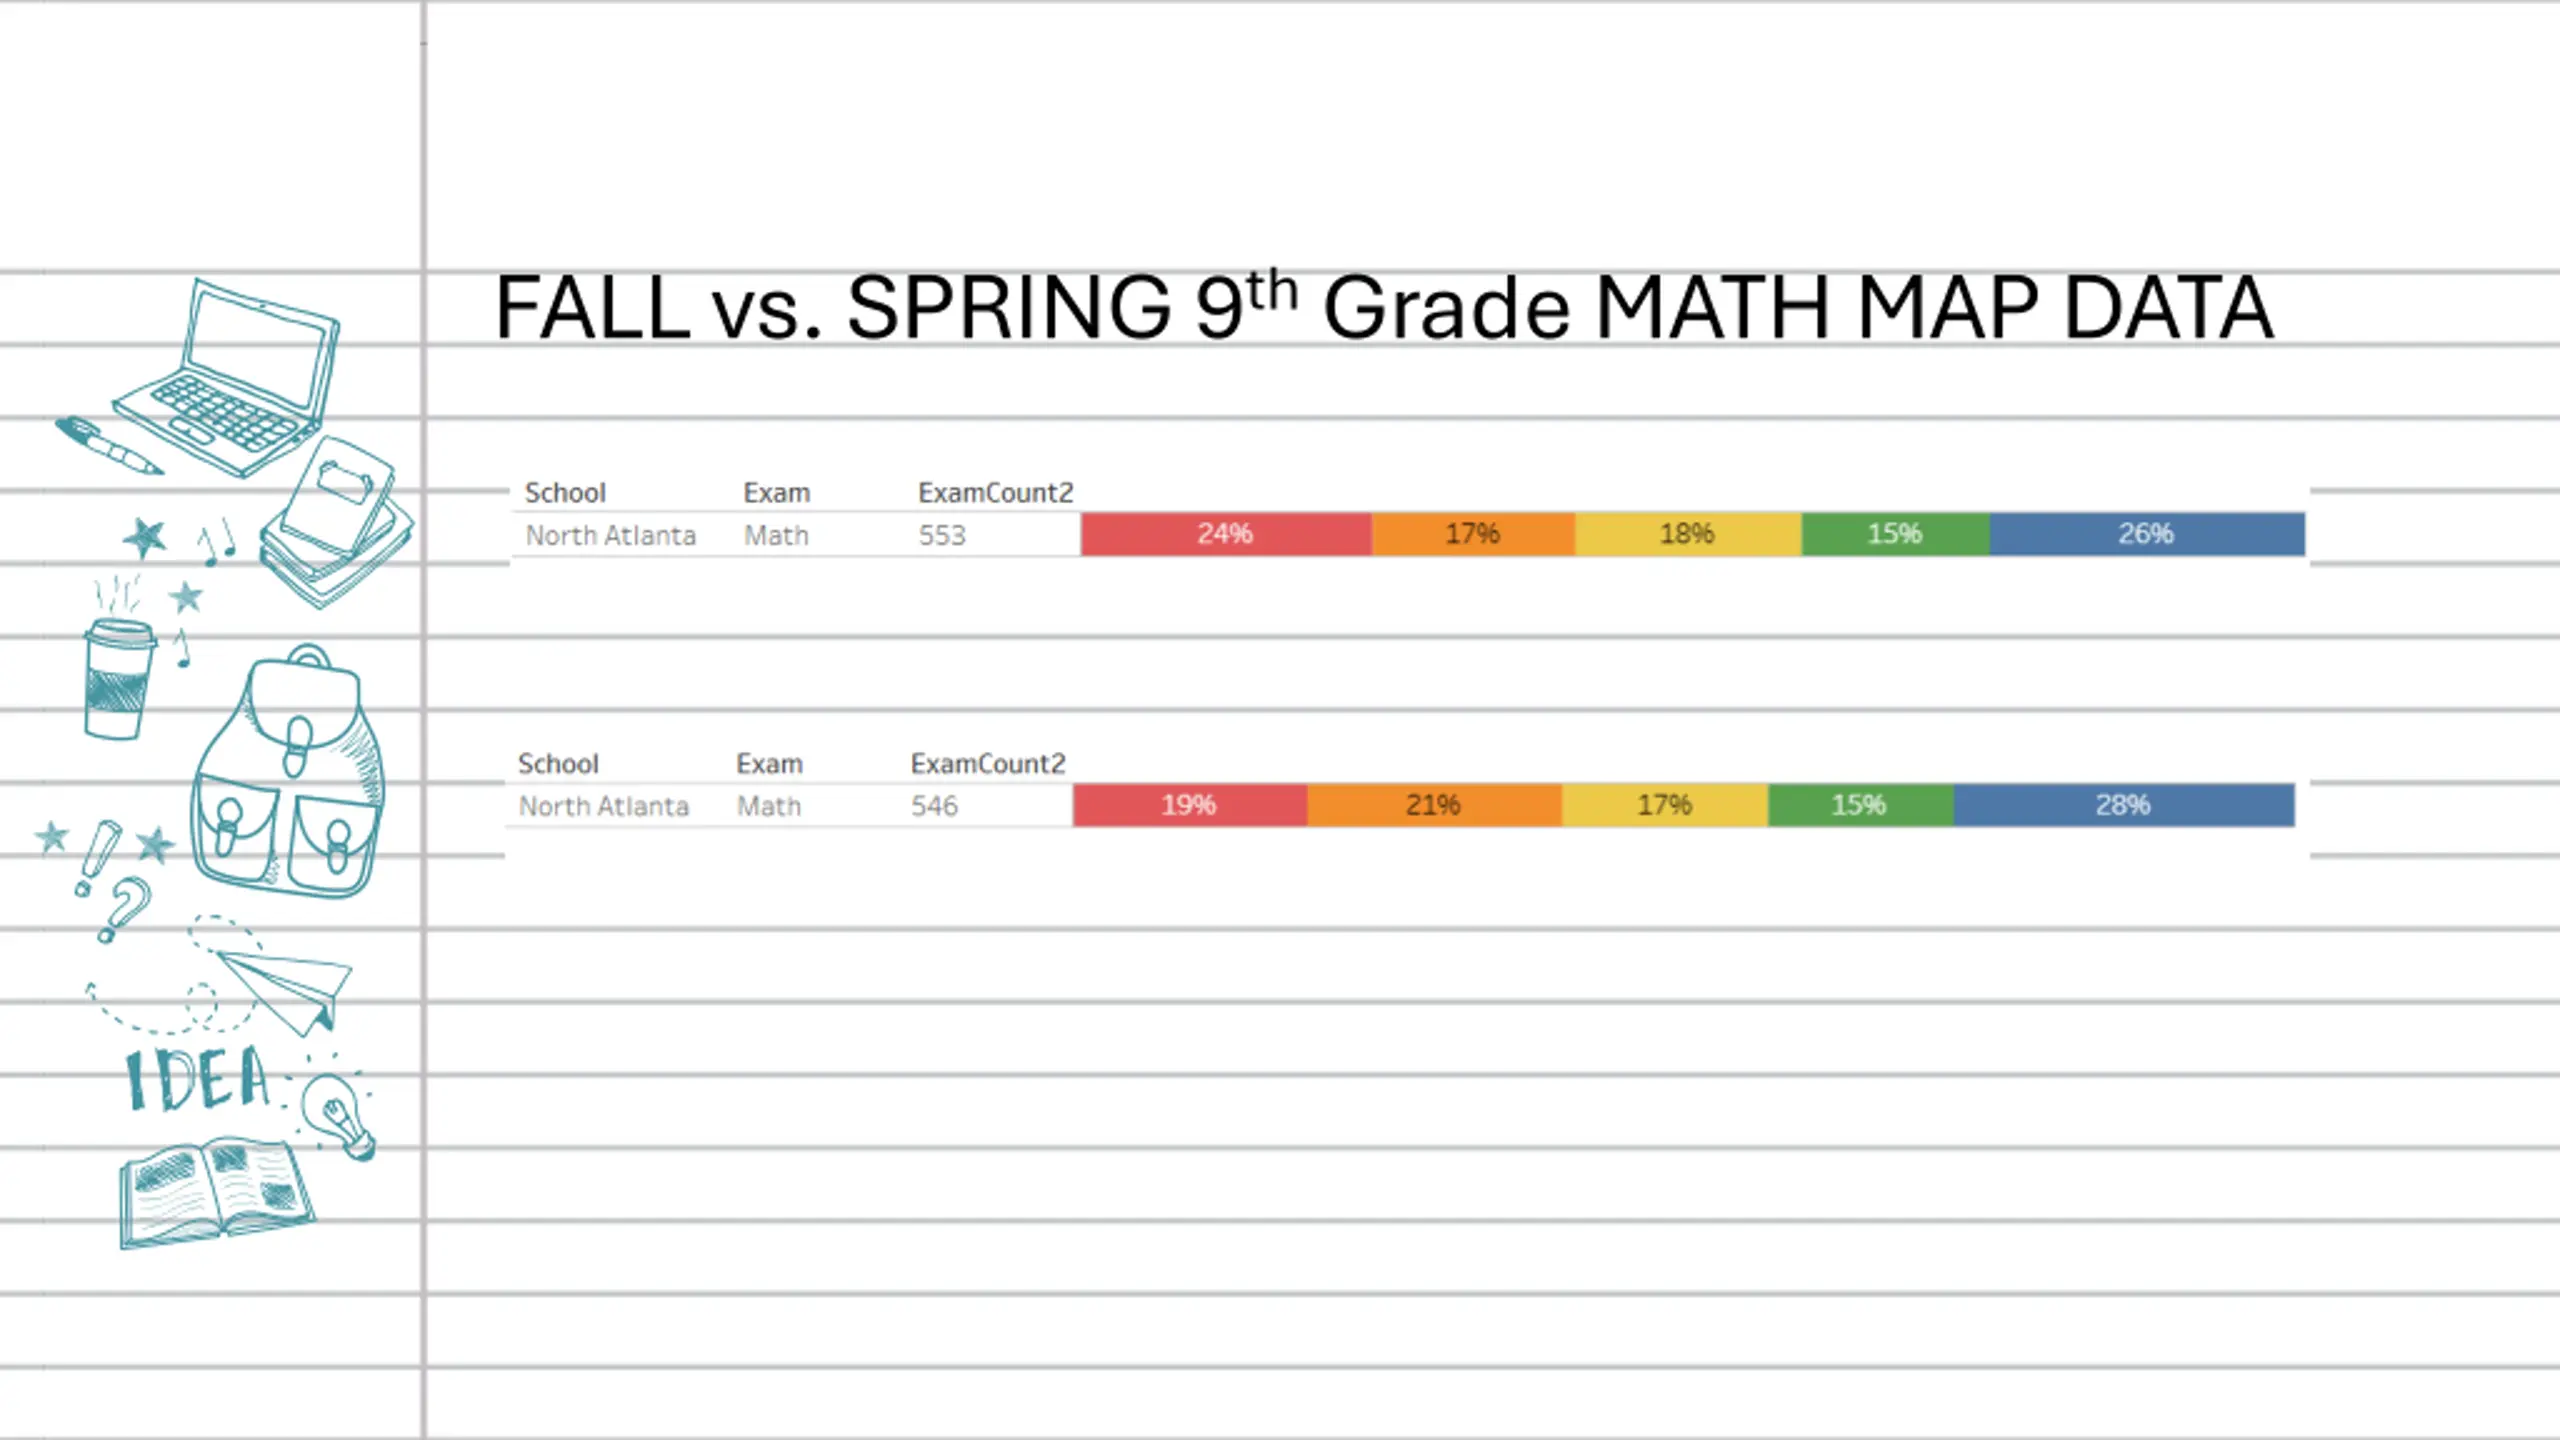Screen dimensions: 2560x1440
Task: Click the backpack drawing
Action: click(x=288, y=771)
